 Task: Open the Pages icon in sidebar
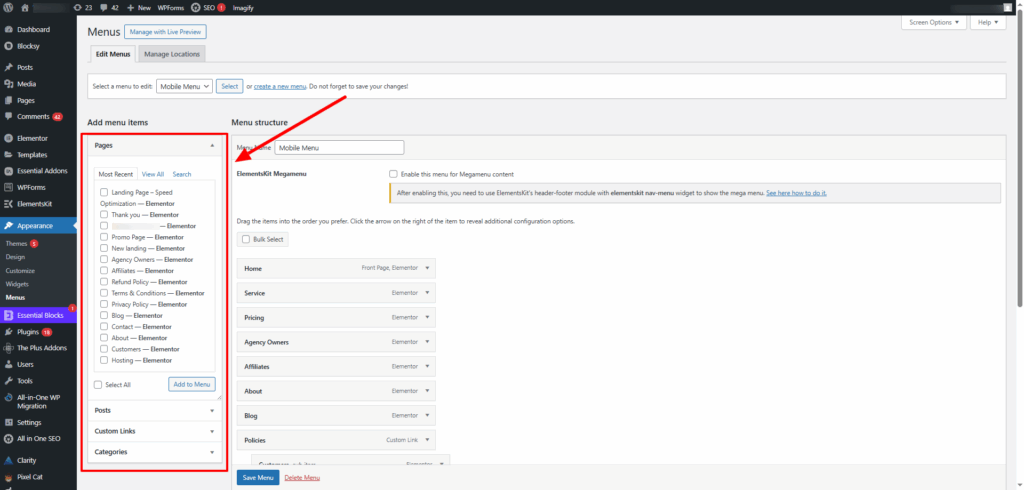(8, 101)
